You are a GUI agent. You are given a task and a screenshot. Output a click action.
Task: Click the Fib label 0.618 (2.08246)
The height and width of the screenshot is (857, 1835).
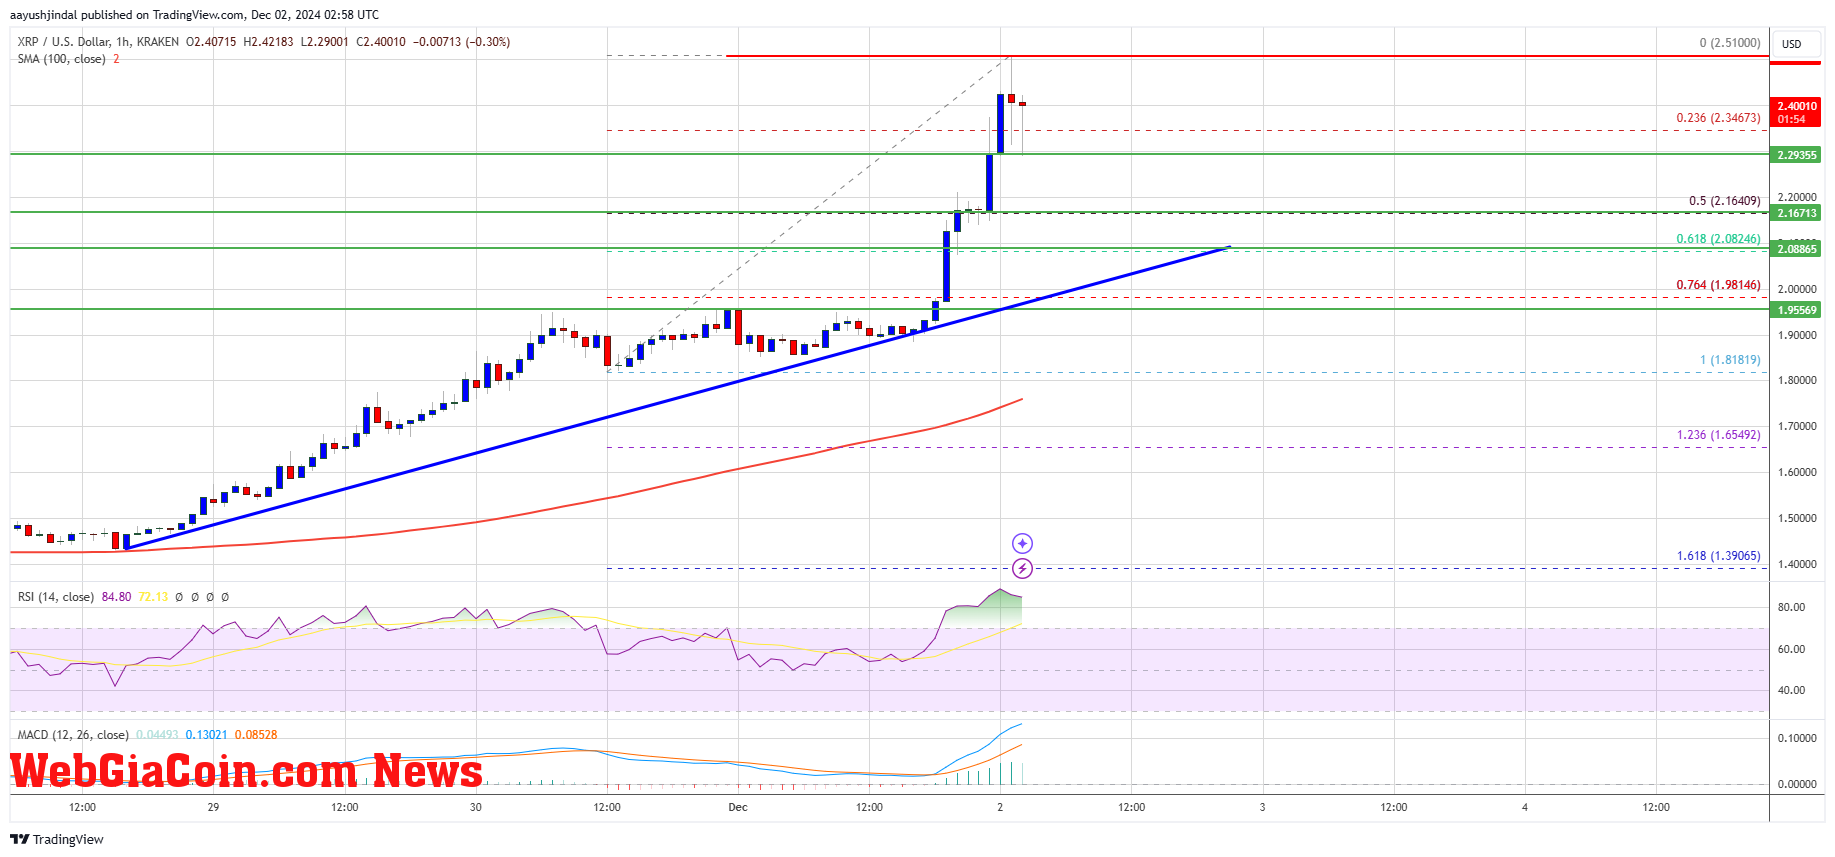(x=1718, y=239)
